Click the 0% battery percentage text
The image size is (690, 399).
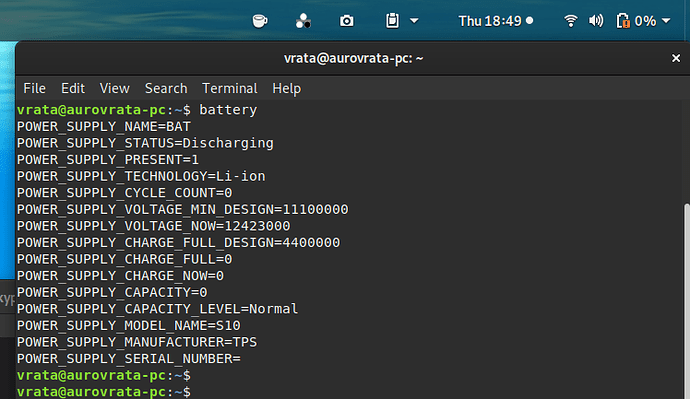click(x=646, y=21)
